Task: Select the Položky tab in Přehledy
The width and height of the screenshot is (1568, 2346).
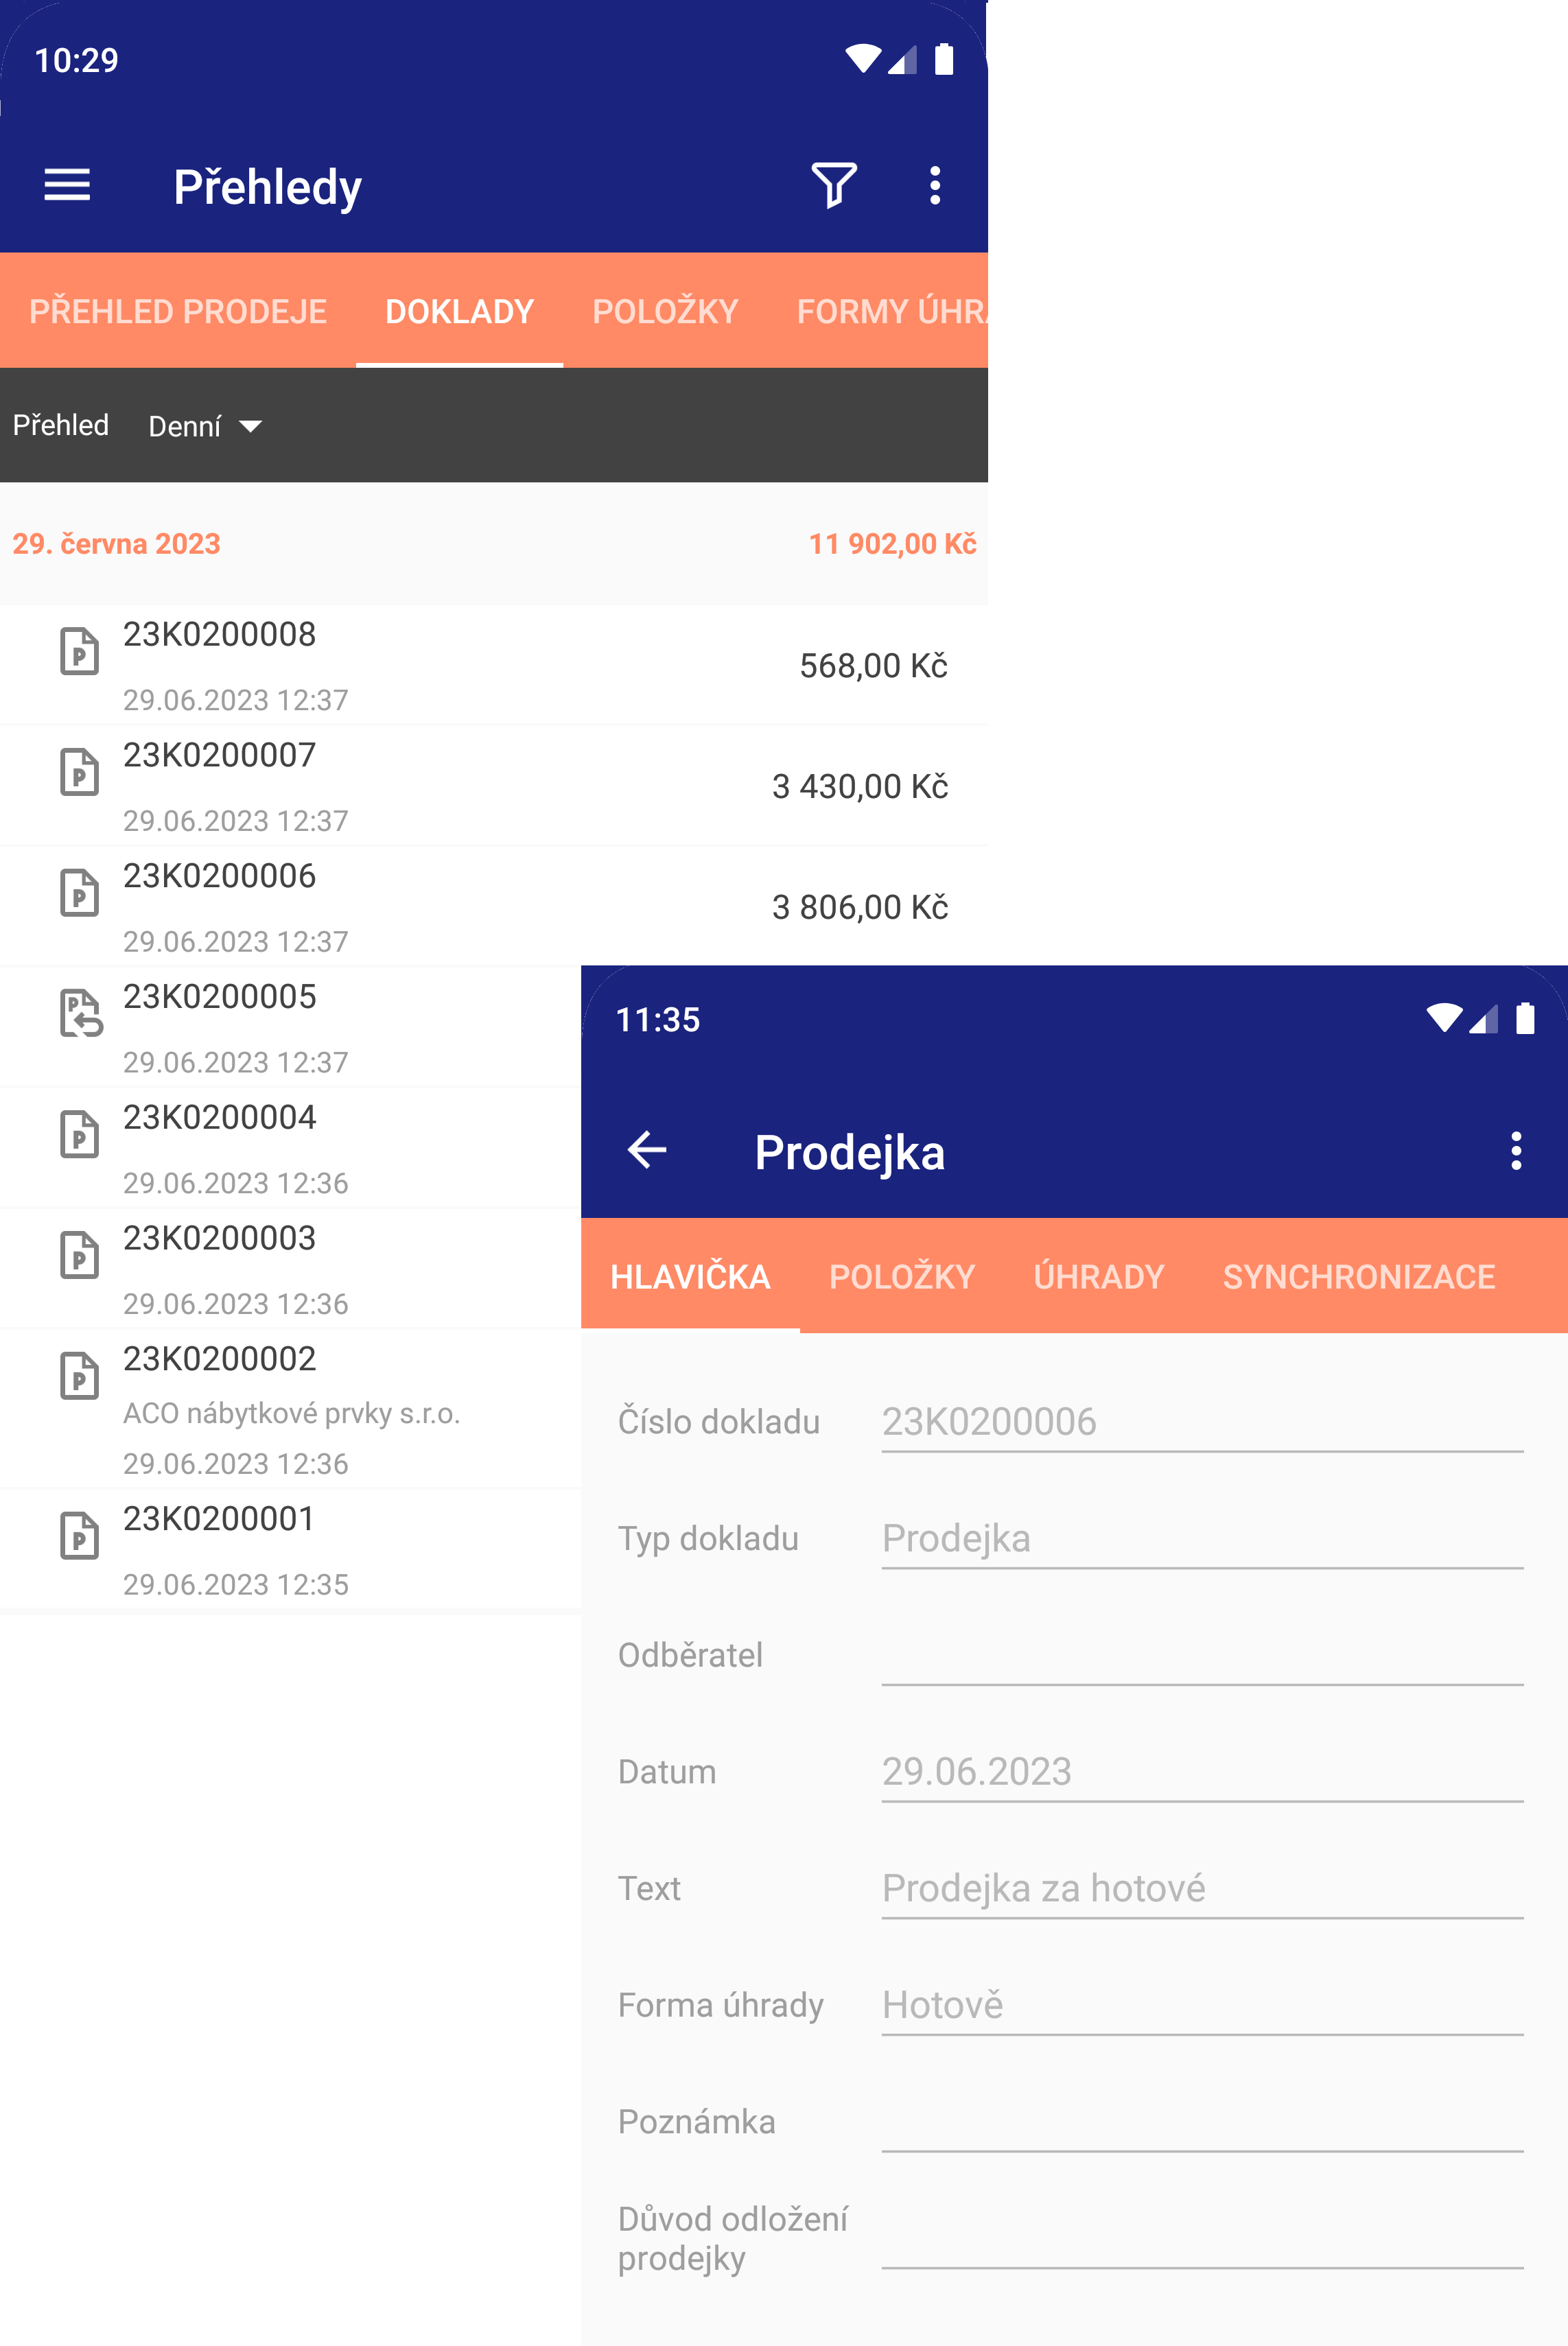Action: 665,311
